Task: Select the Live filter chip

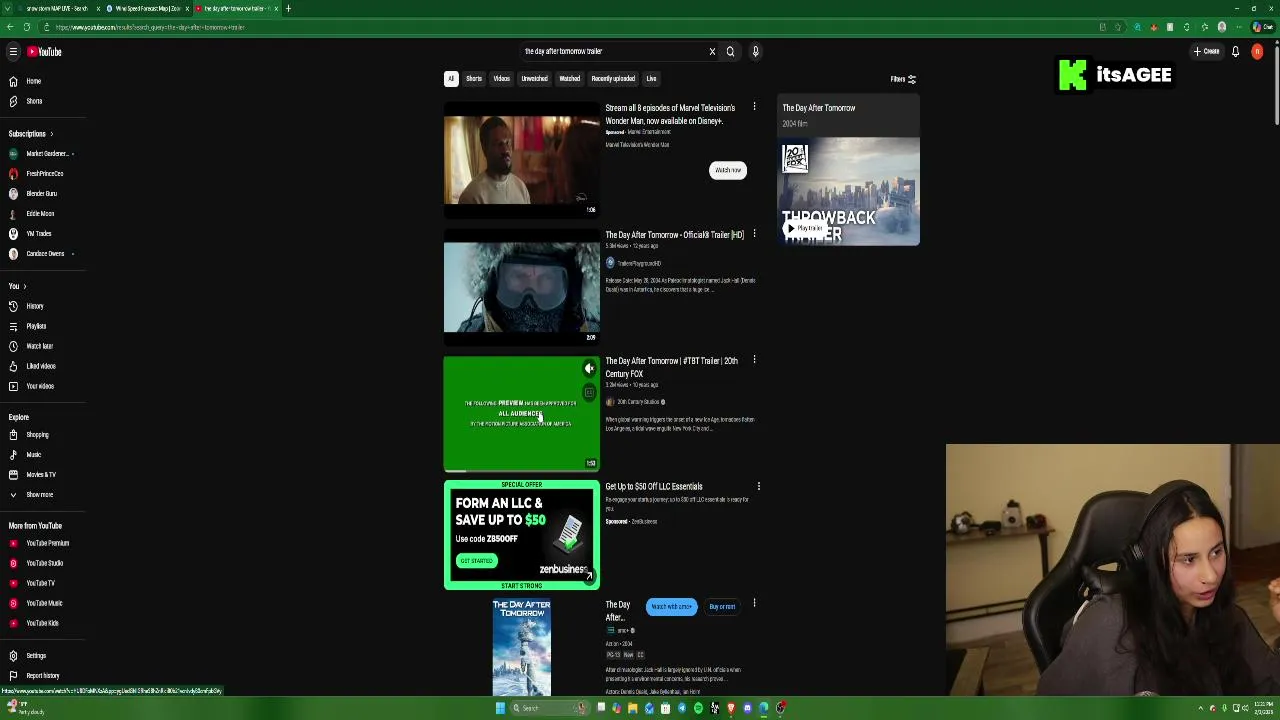Action: pyautogui.click(x=651, y=79)
